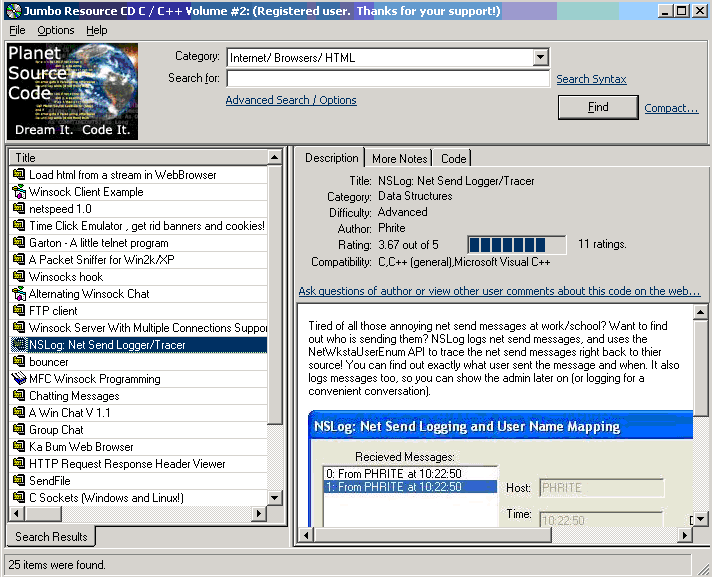Image resolution: width=712 pixels, height=577 pixels.
Task: Click the icon next to Time Click Emulator
Action: pos(19,225)
